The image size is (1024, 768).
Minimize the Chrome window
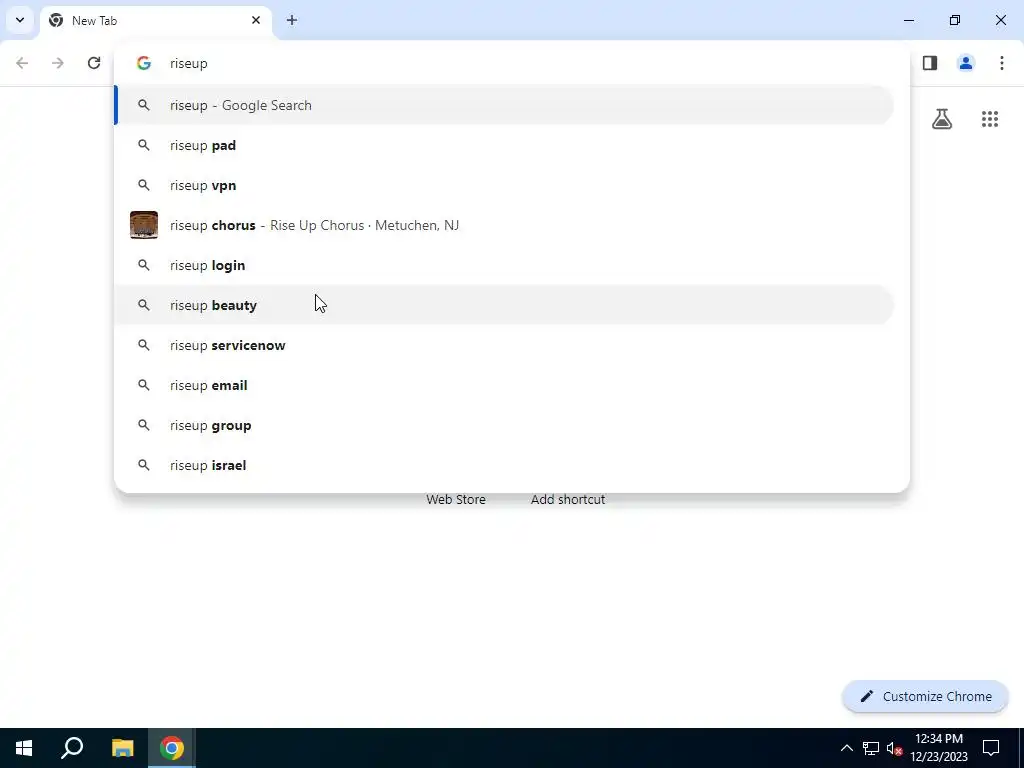[x=908, y=20]
